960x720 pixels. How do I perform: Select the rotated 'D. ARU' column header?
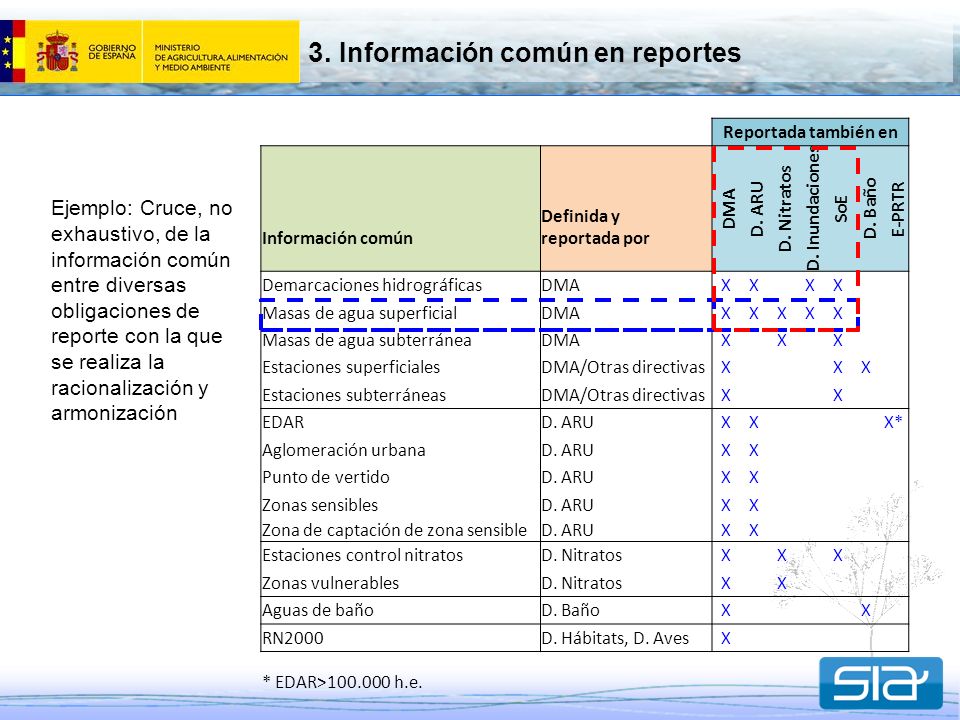click(757, 209)
